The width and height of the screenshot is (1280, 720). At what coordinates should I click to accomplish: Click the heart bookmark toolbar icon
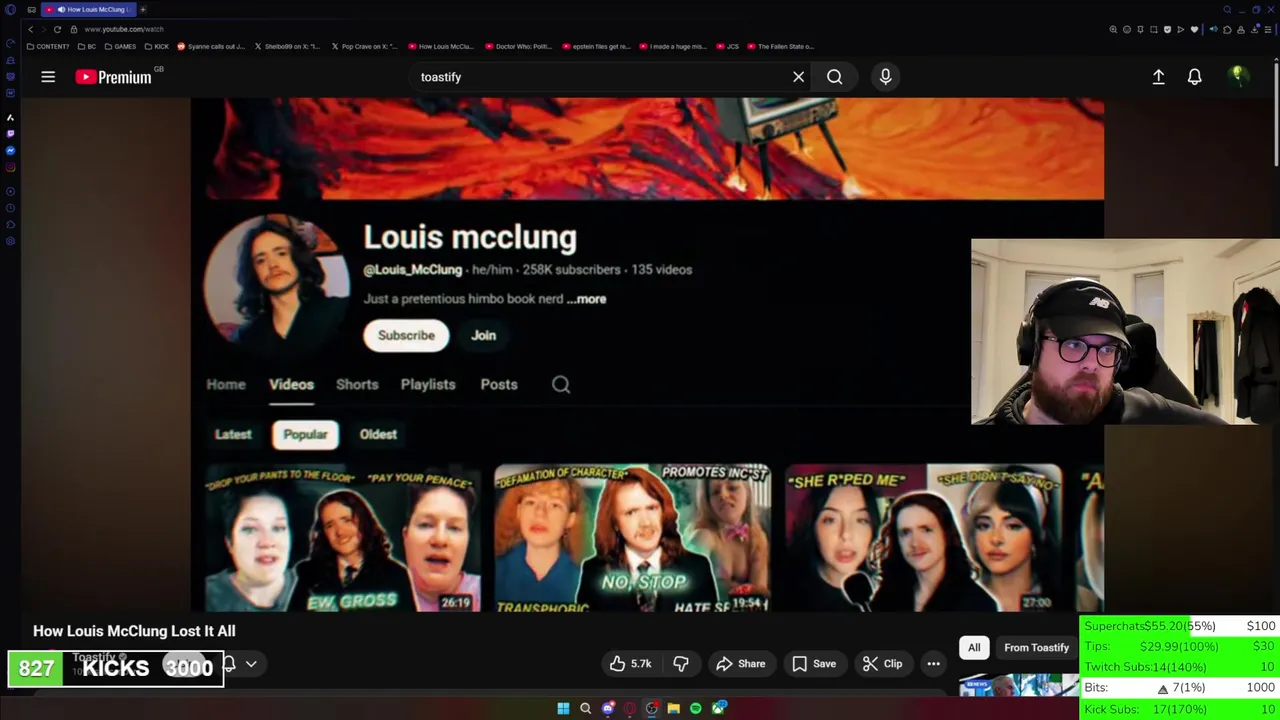pyautogui.click(x=1194, y=29)
